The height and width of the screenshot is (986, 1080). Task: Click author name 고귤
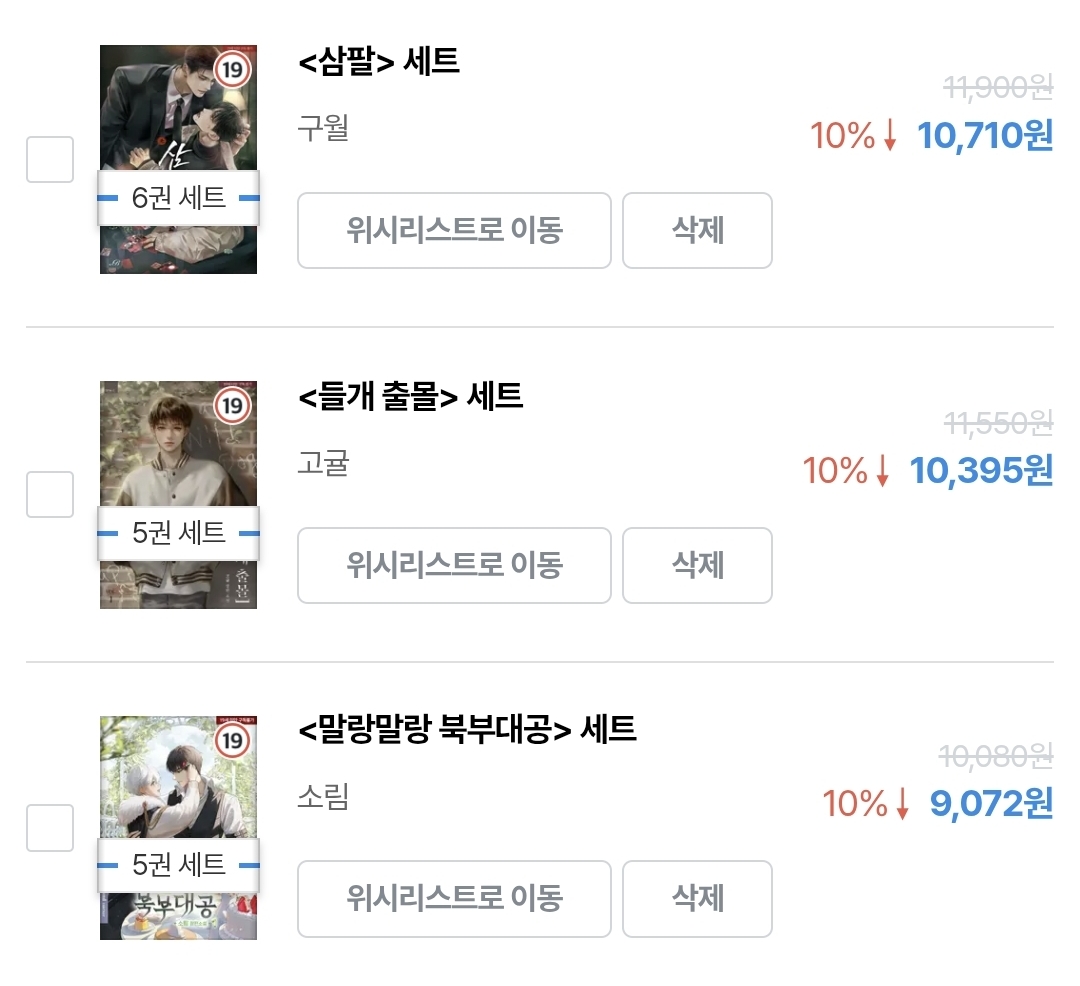tap(323, 464)
